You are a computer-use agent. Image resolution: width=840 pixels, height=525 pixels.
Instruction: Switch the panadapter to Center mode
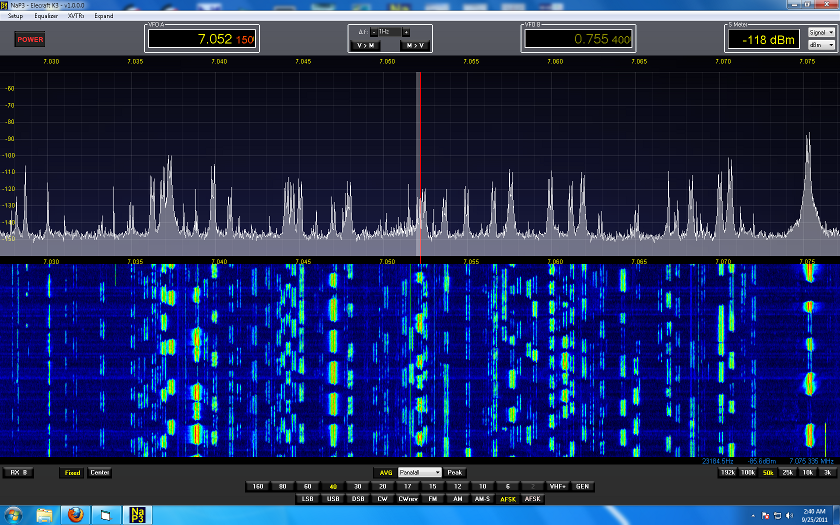pyautogui.click(x=100, y=472)
